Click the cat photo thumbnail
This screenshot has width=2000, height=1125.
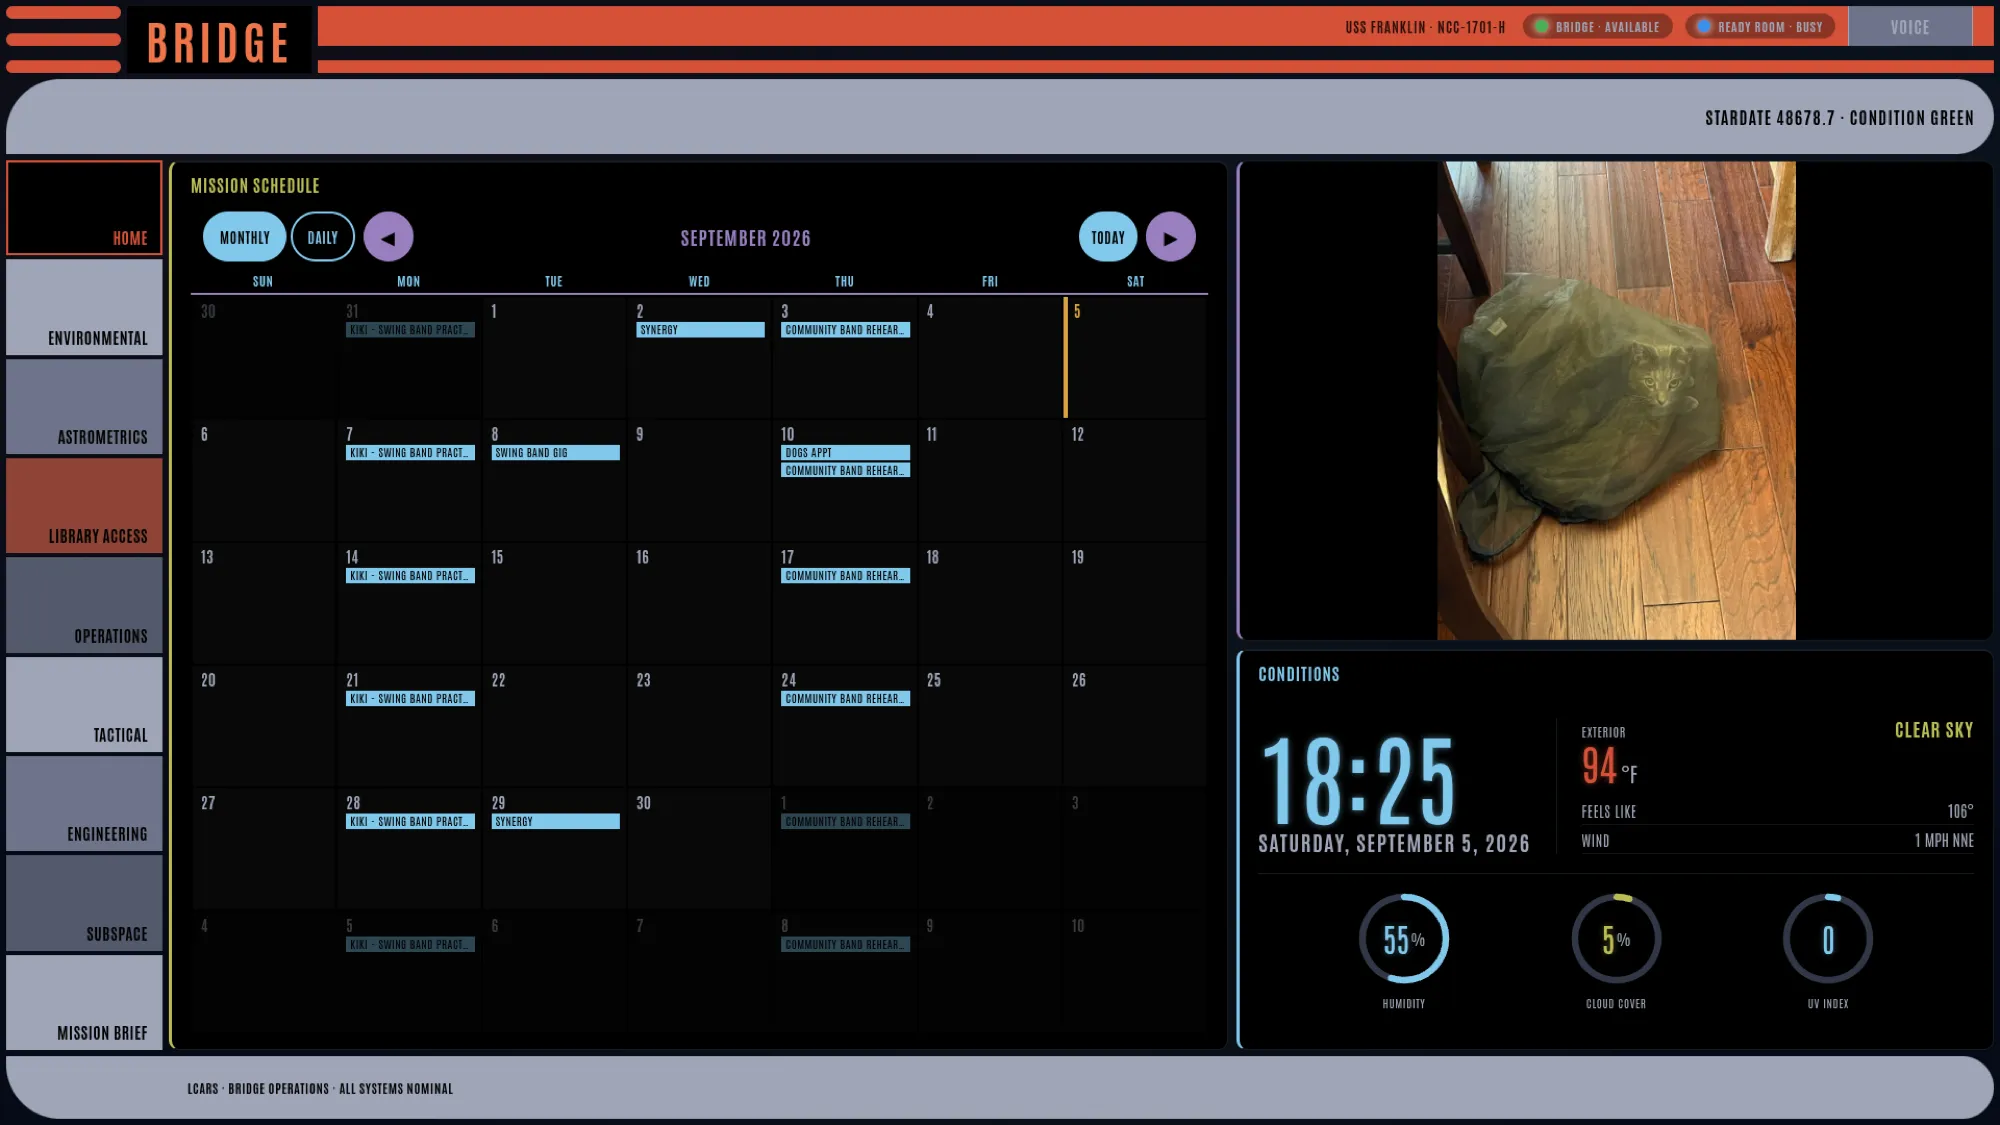coord(1616,400)
